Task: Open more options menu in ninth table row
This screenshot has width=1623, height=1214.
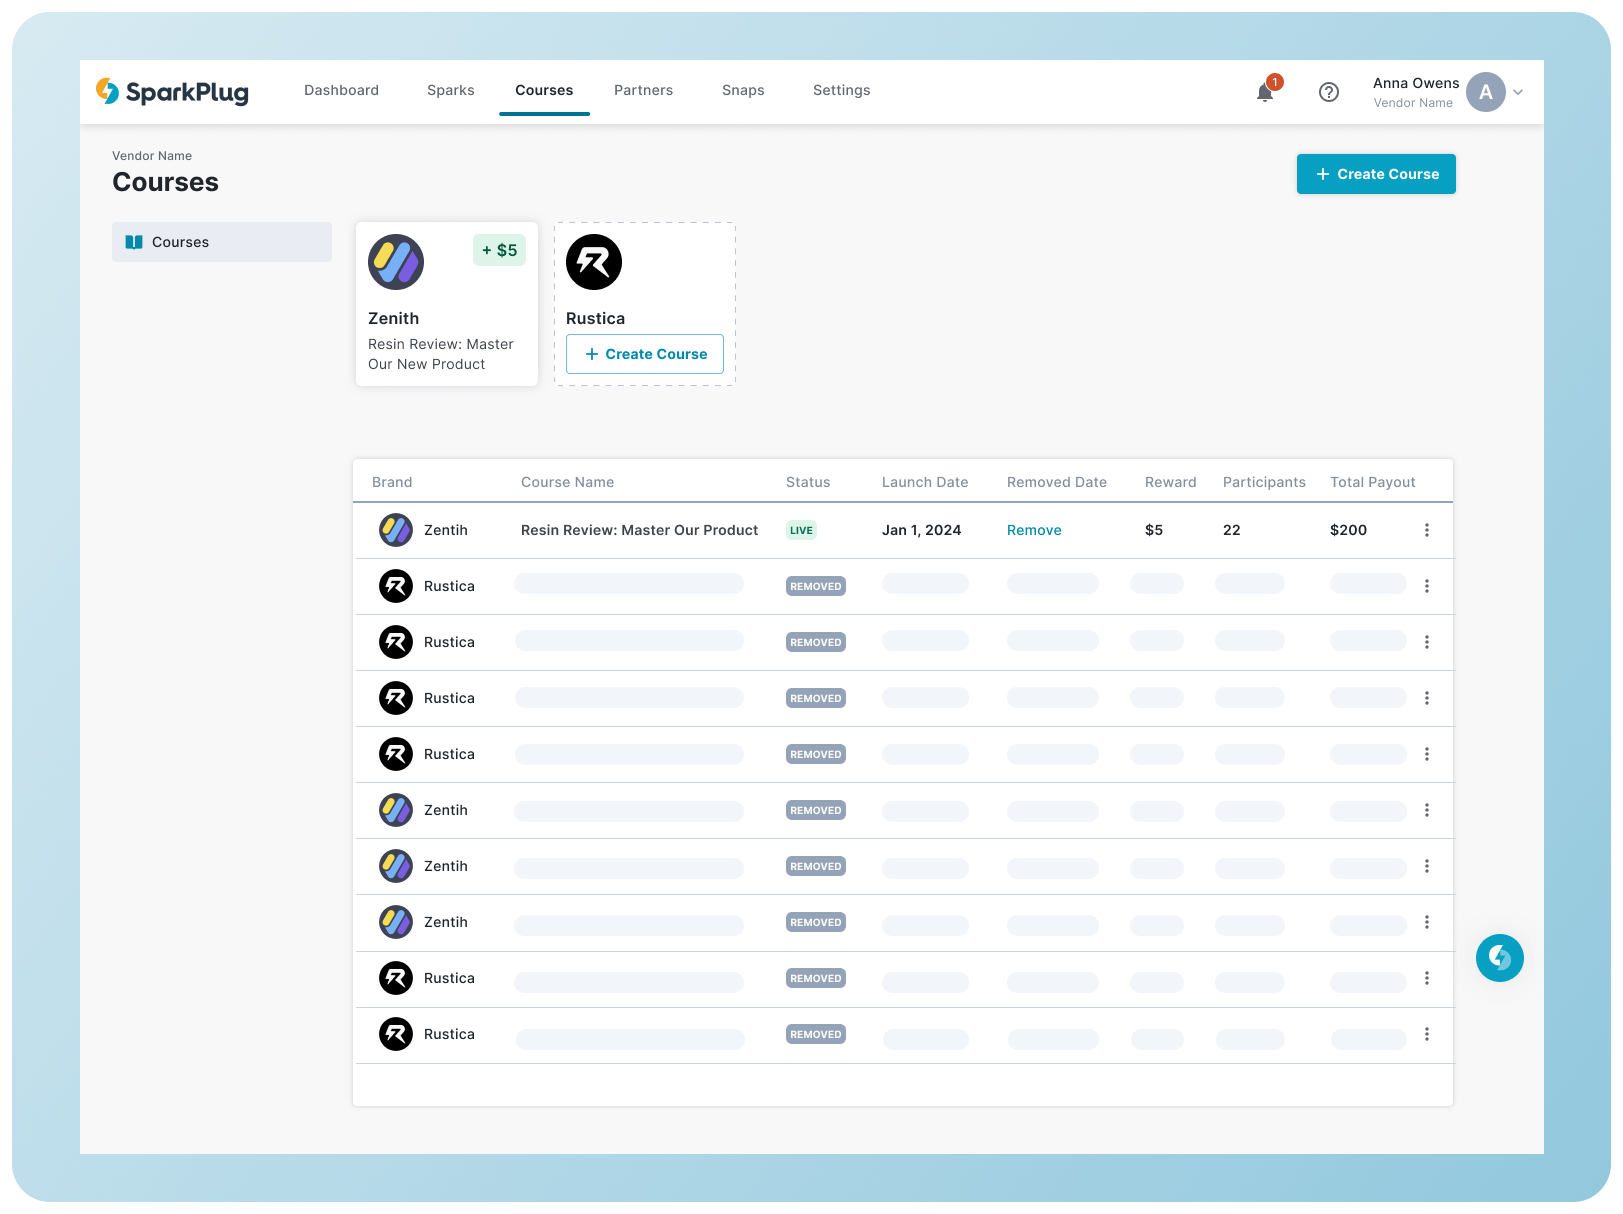Action: pyautogui.click(x=1427, y=978)
